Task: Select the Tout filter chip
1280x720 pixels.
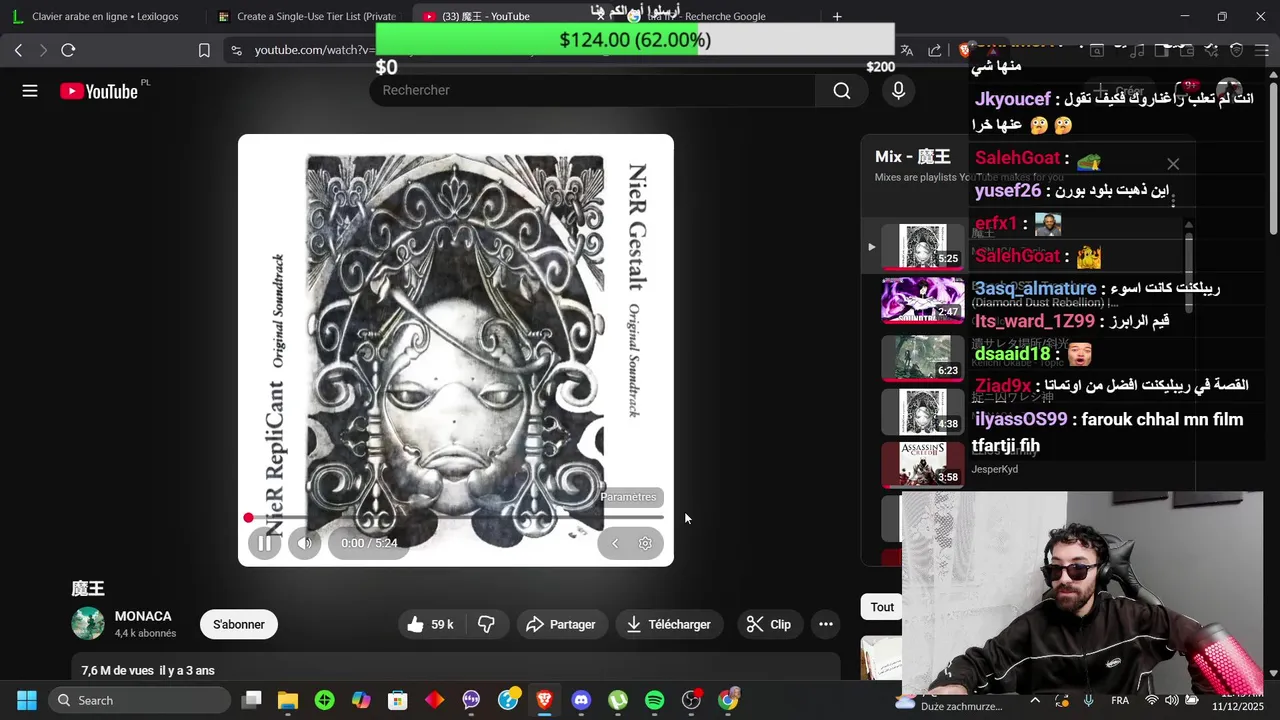Action: 882,607
